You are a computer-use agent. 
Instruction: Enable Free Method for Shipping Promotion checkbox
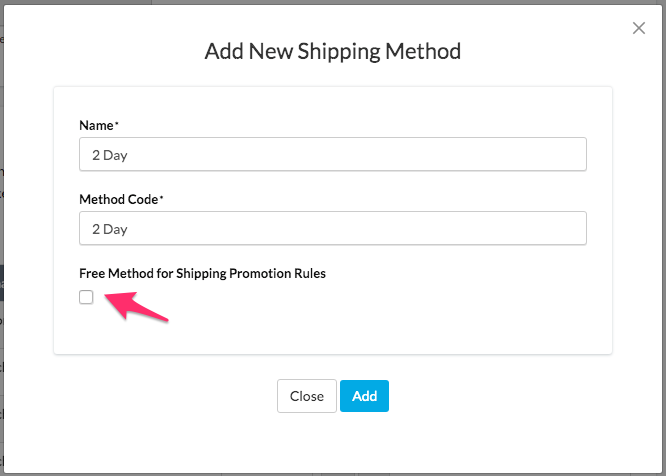[86, 297]
